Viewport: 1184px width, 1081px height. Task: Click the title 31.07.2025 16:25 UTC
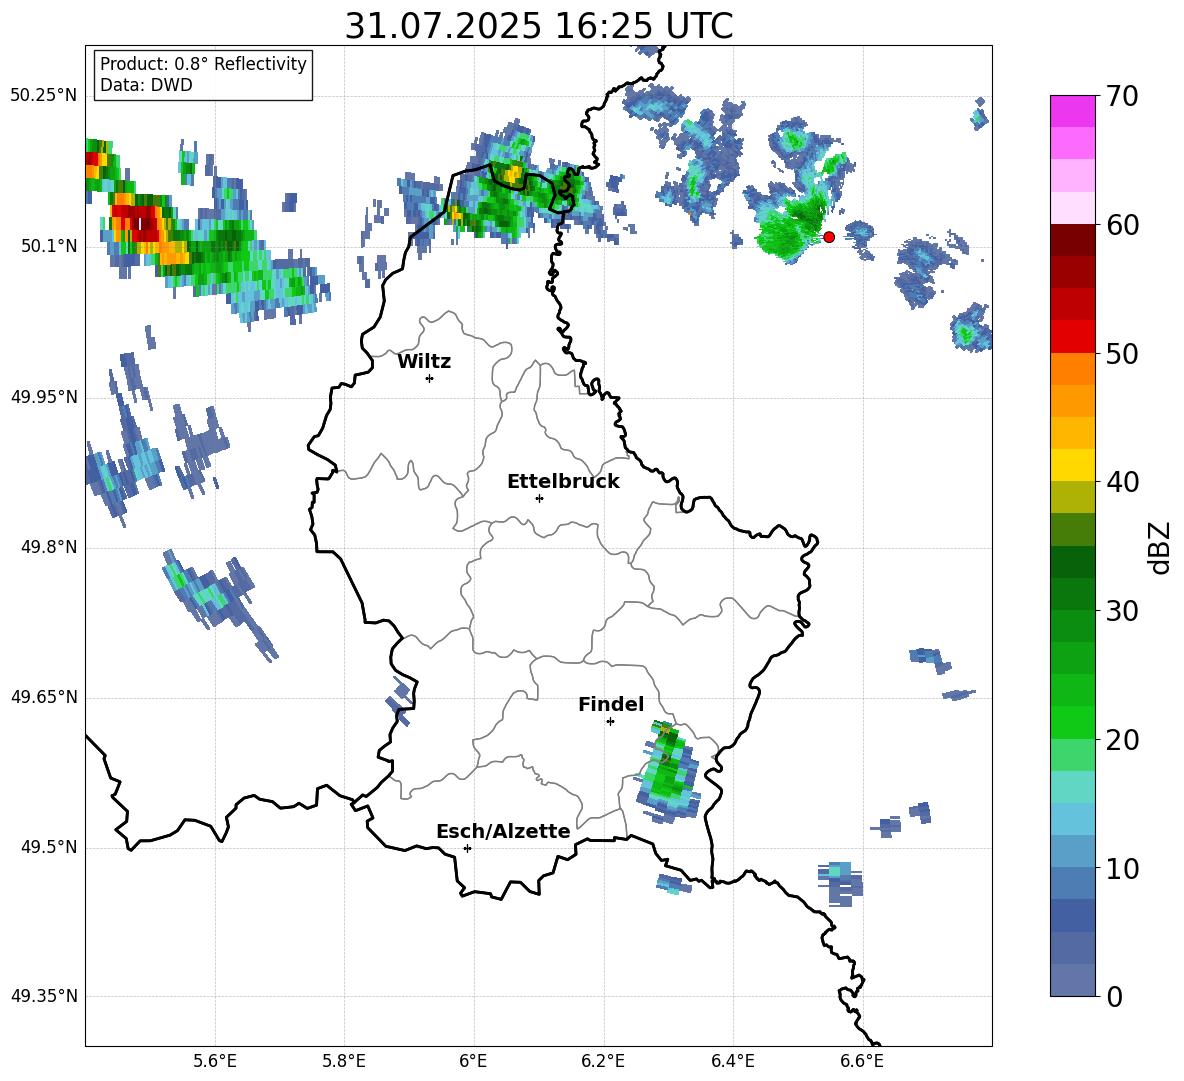point(539,26)
